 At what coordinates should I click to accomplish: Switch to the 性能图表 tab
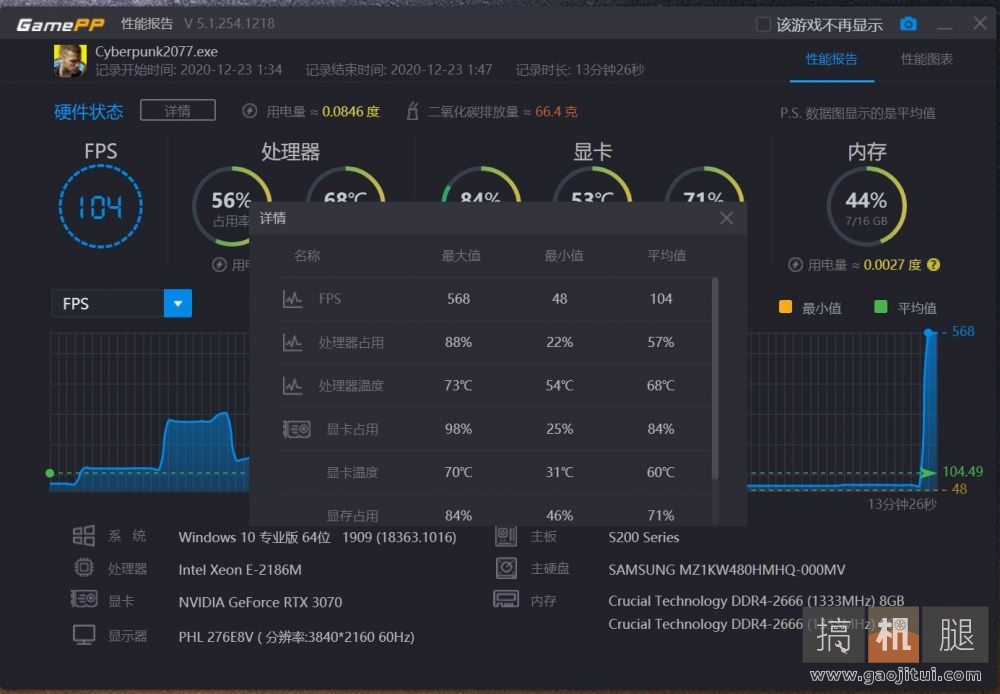click(x=926, y=59)
